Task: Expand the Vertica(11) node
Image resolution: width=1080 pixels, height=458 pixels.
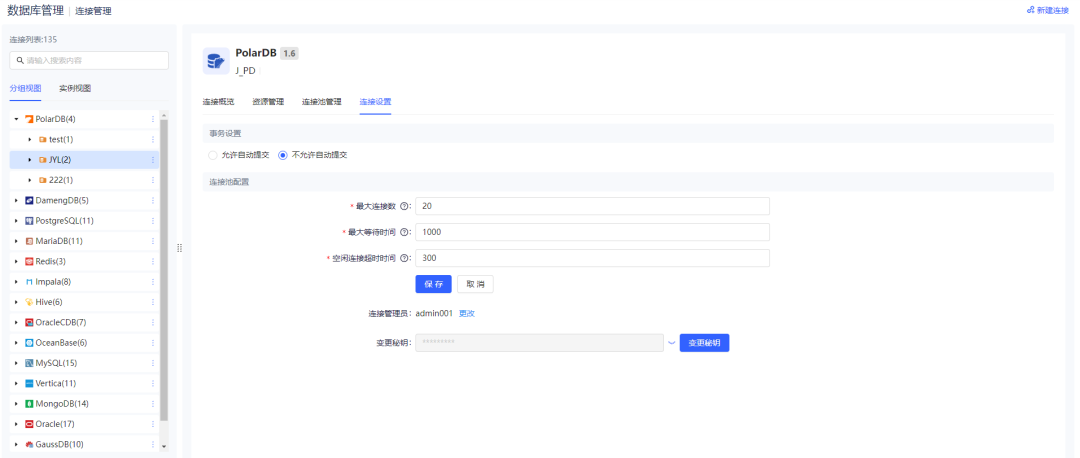Action: pos(17,383)
